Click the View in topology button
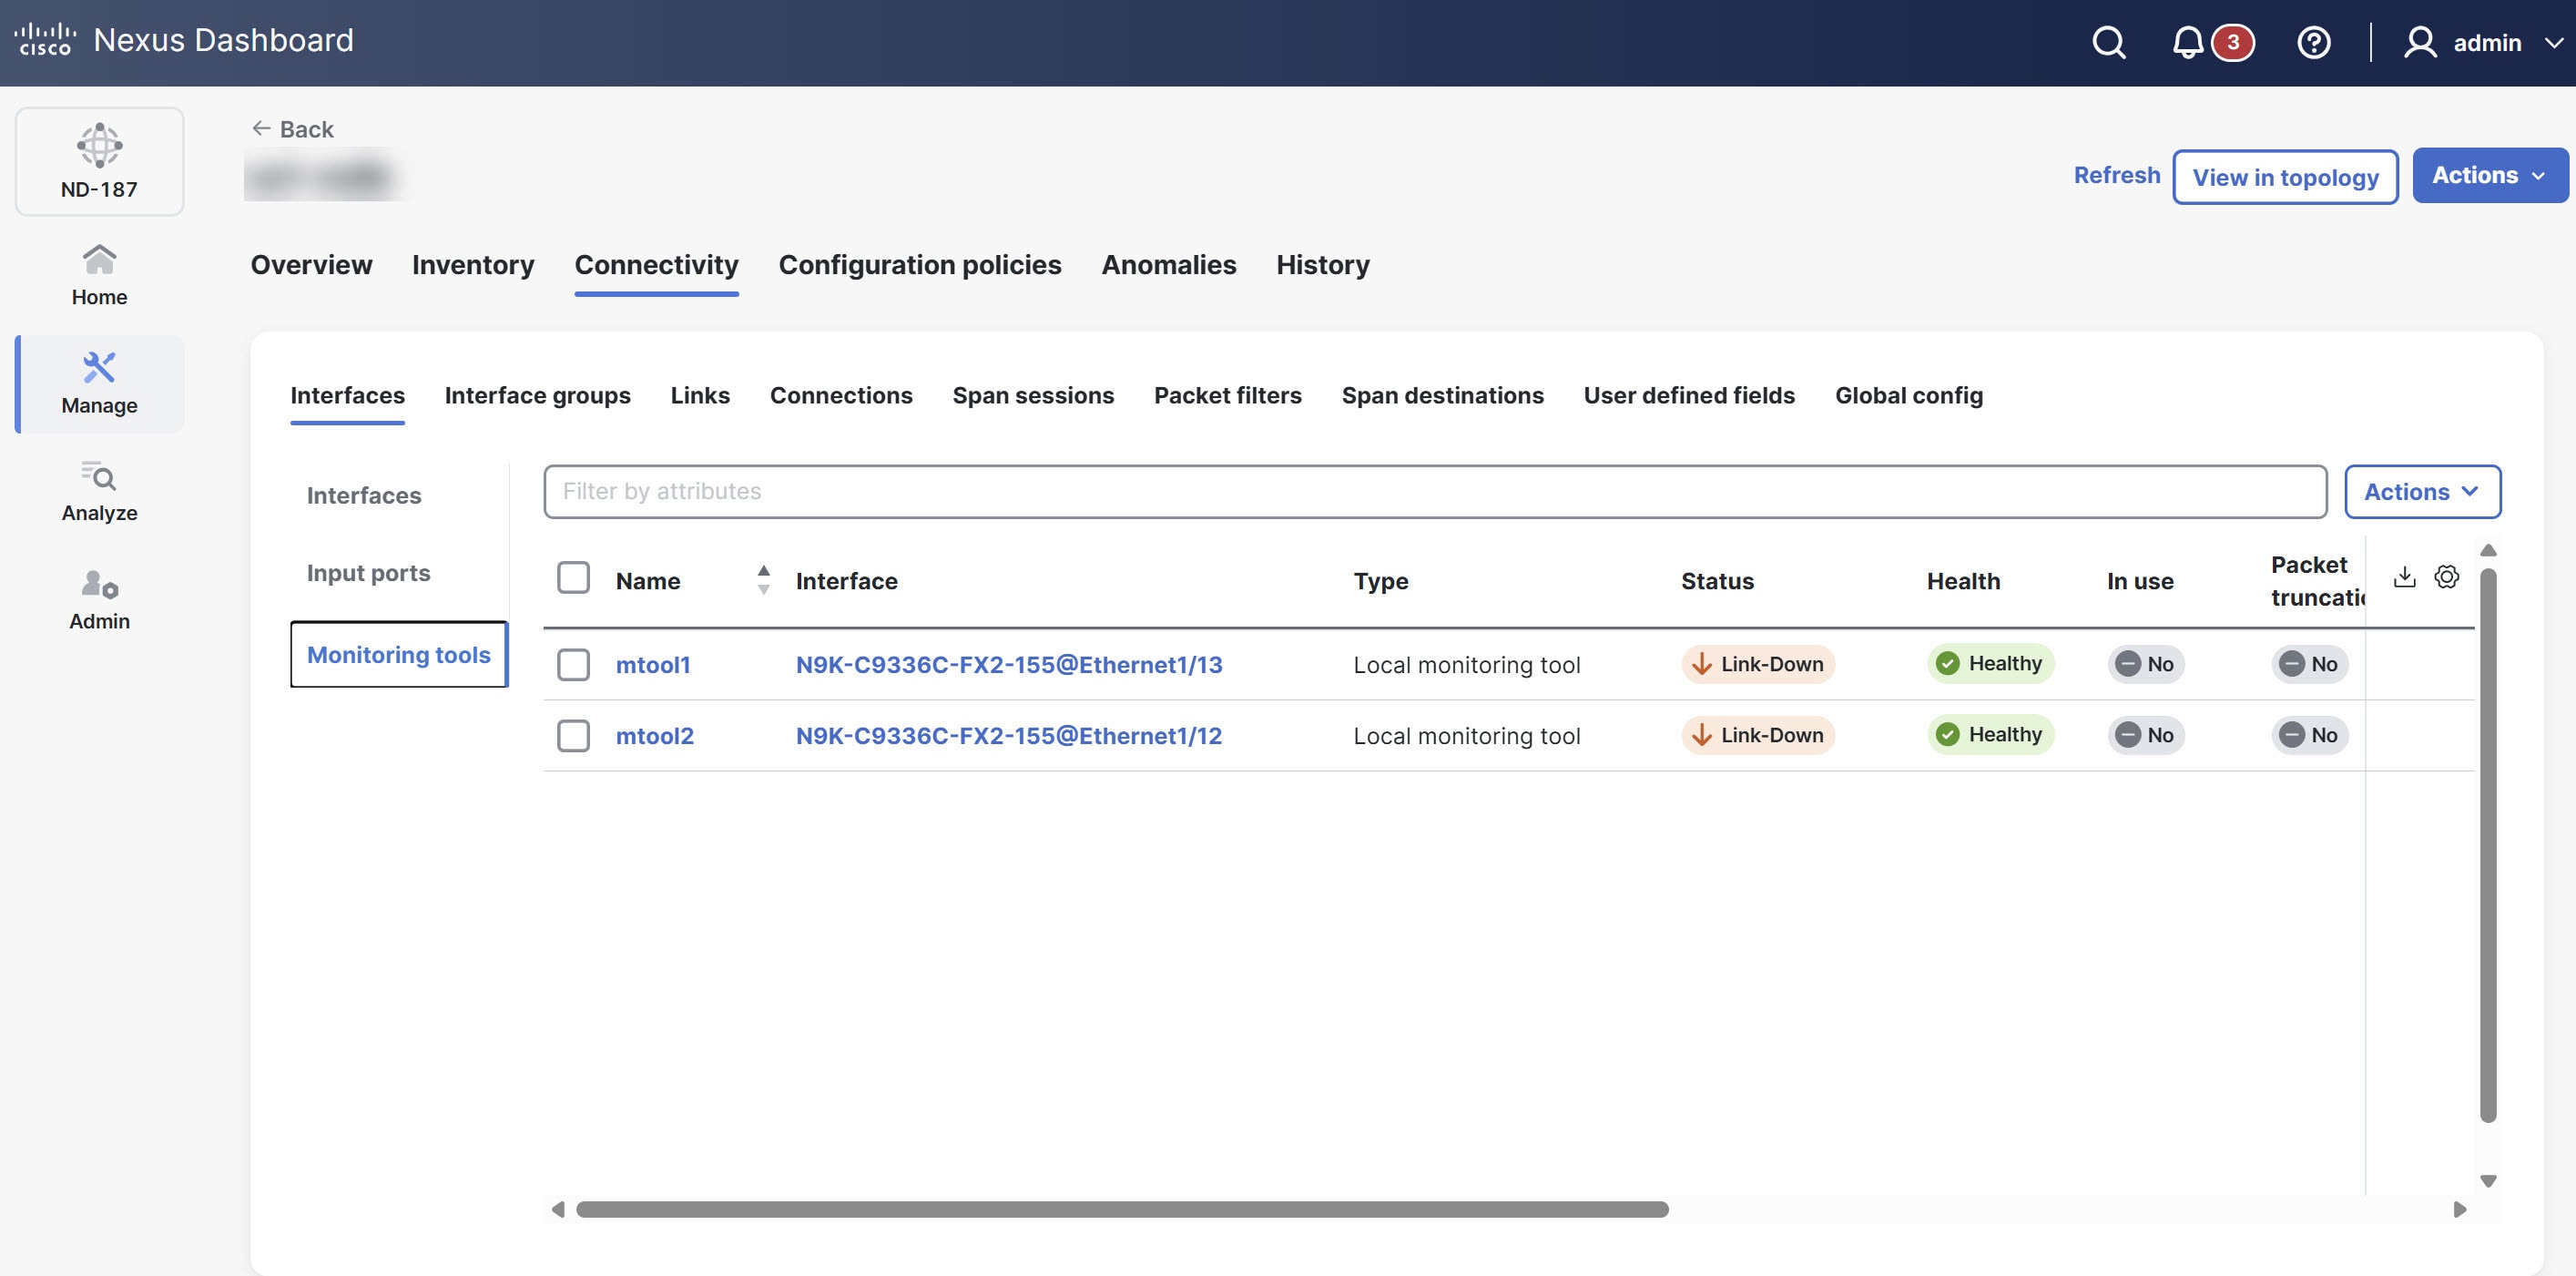Viewport: 2576px width, 1276px height. [2285, 177]
